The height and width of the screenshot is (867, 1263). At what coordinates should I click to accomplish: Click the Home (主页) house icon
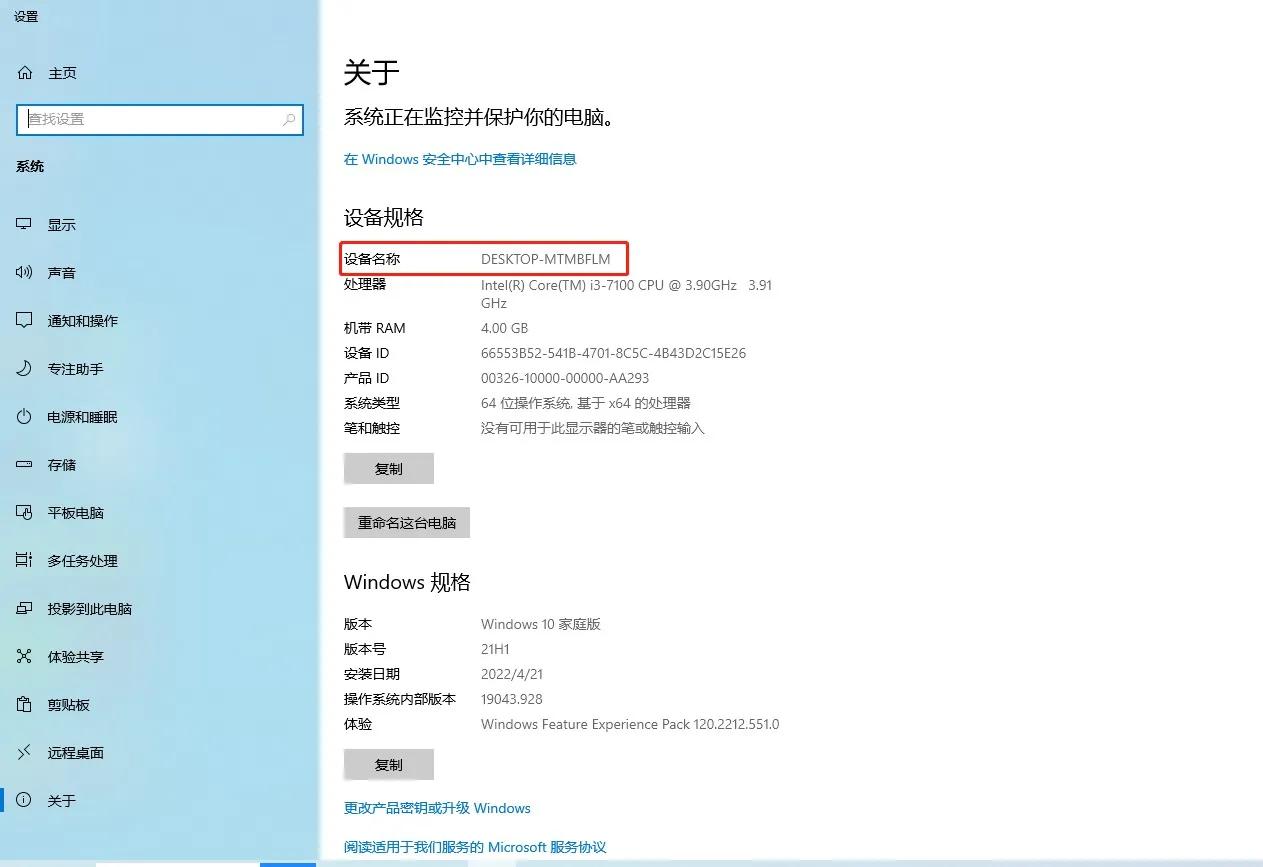[x=25, y=73]
